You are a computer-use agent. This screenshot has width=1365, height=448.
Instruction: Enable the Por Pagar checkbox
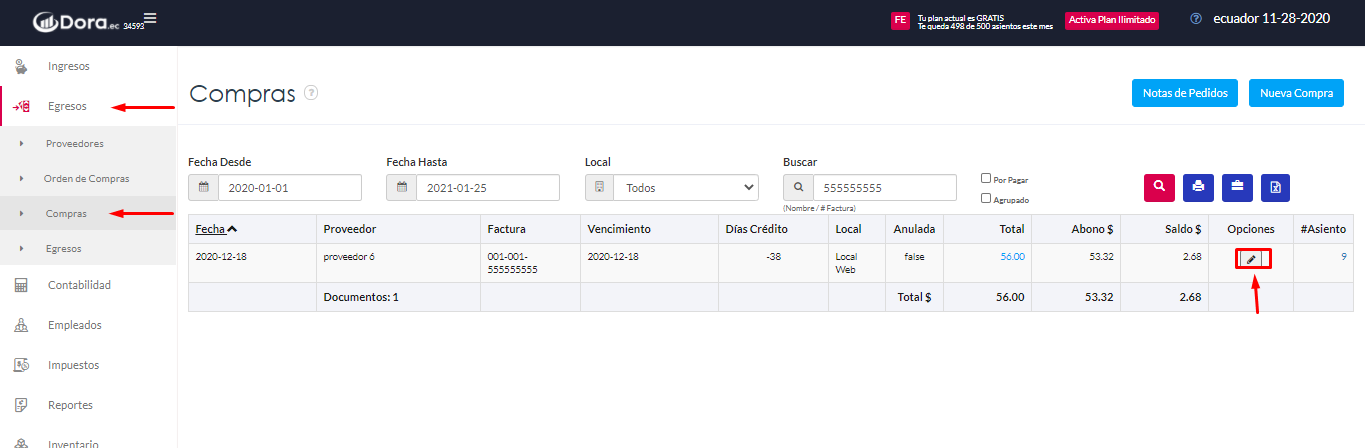coord(986,179)
